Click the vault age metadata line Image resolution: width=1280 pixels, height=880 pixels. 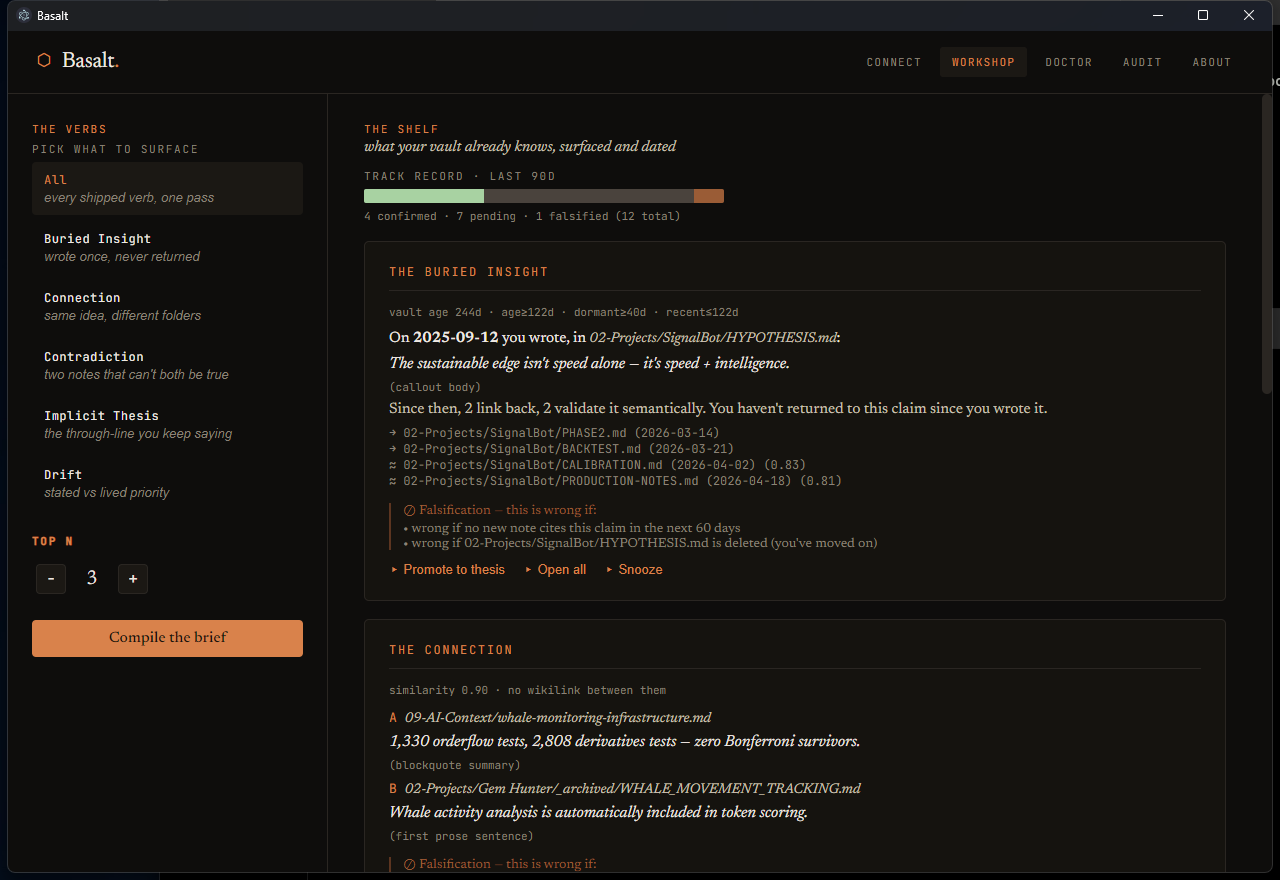564,313
